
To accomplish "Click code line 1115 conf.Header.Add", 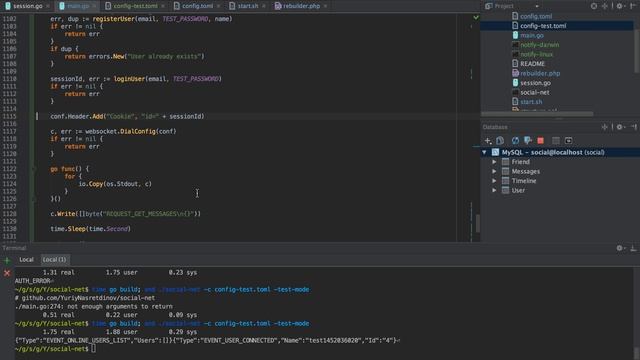I will pyautogui.click(x=127, y=116).
